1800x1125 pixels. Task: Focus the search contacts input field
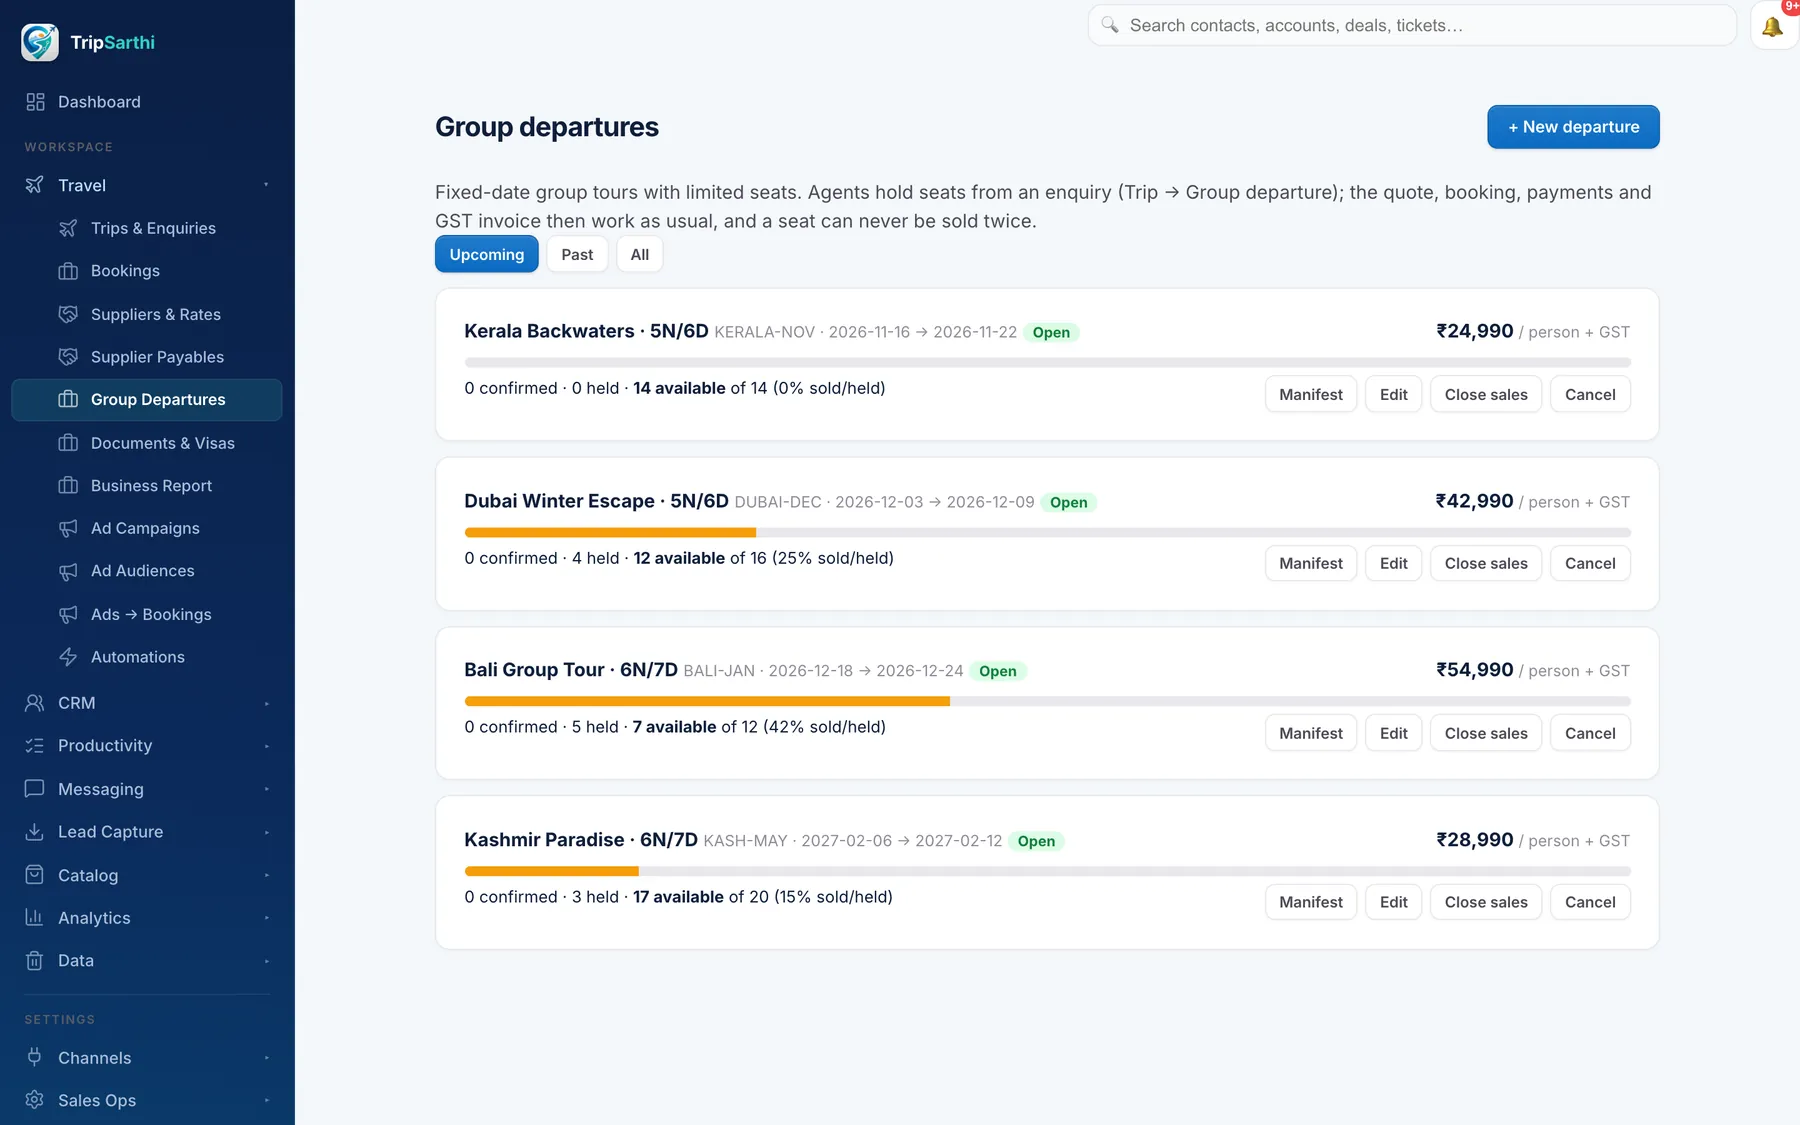(1412, 25)
